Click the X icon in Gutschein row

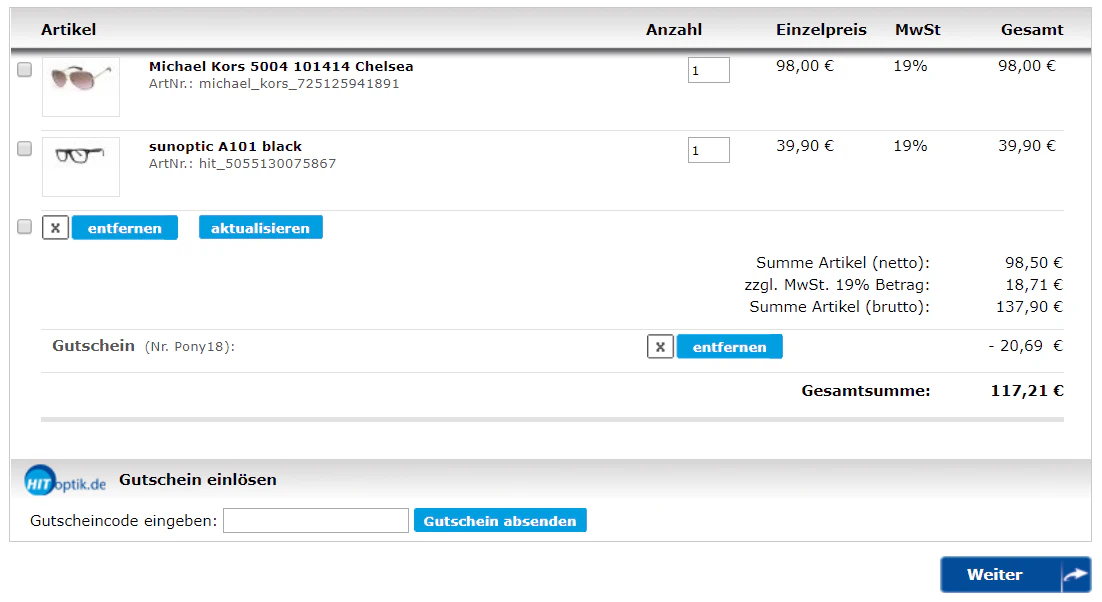point(660,347)
